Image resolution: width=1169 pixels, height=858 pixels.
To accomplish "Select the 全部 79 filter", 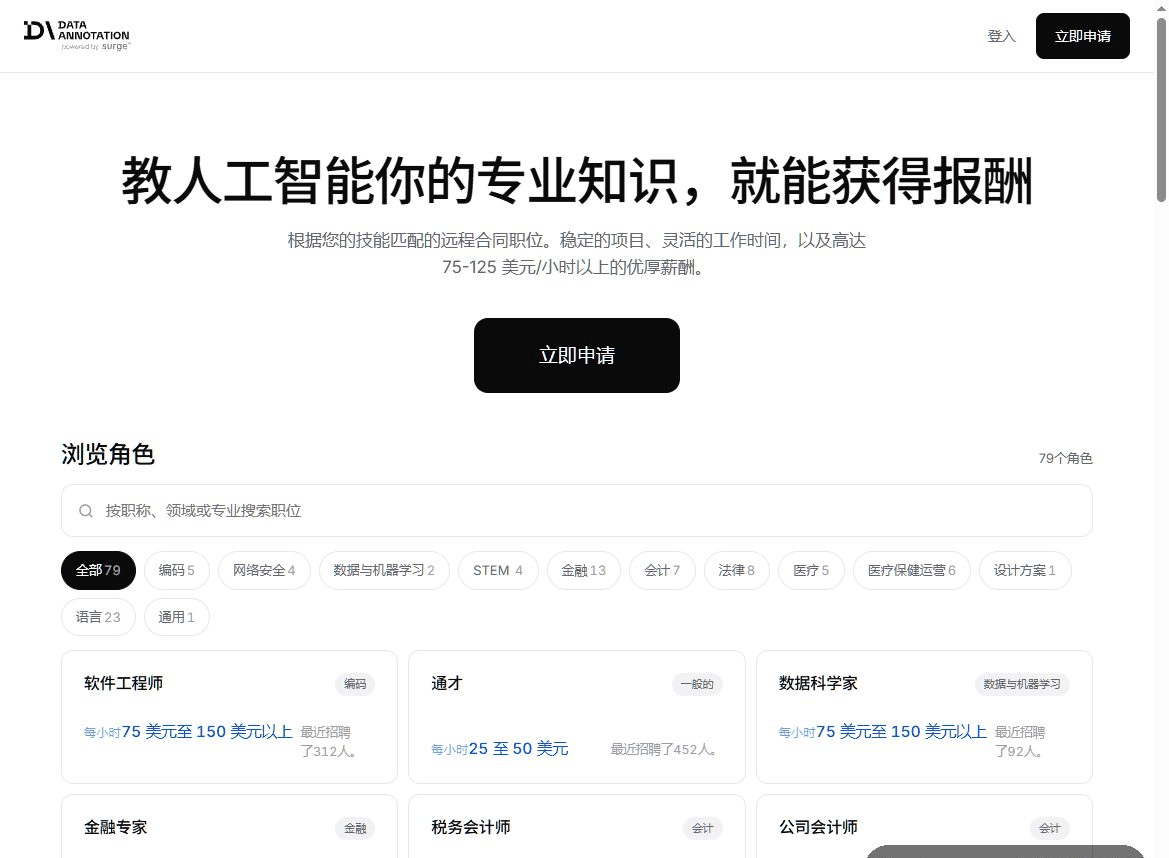I will pyautogui.click(x=98, y=570).
